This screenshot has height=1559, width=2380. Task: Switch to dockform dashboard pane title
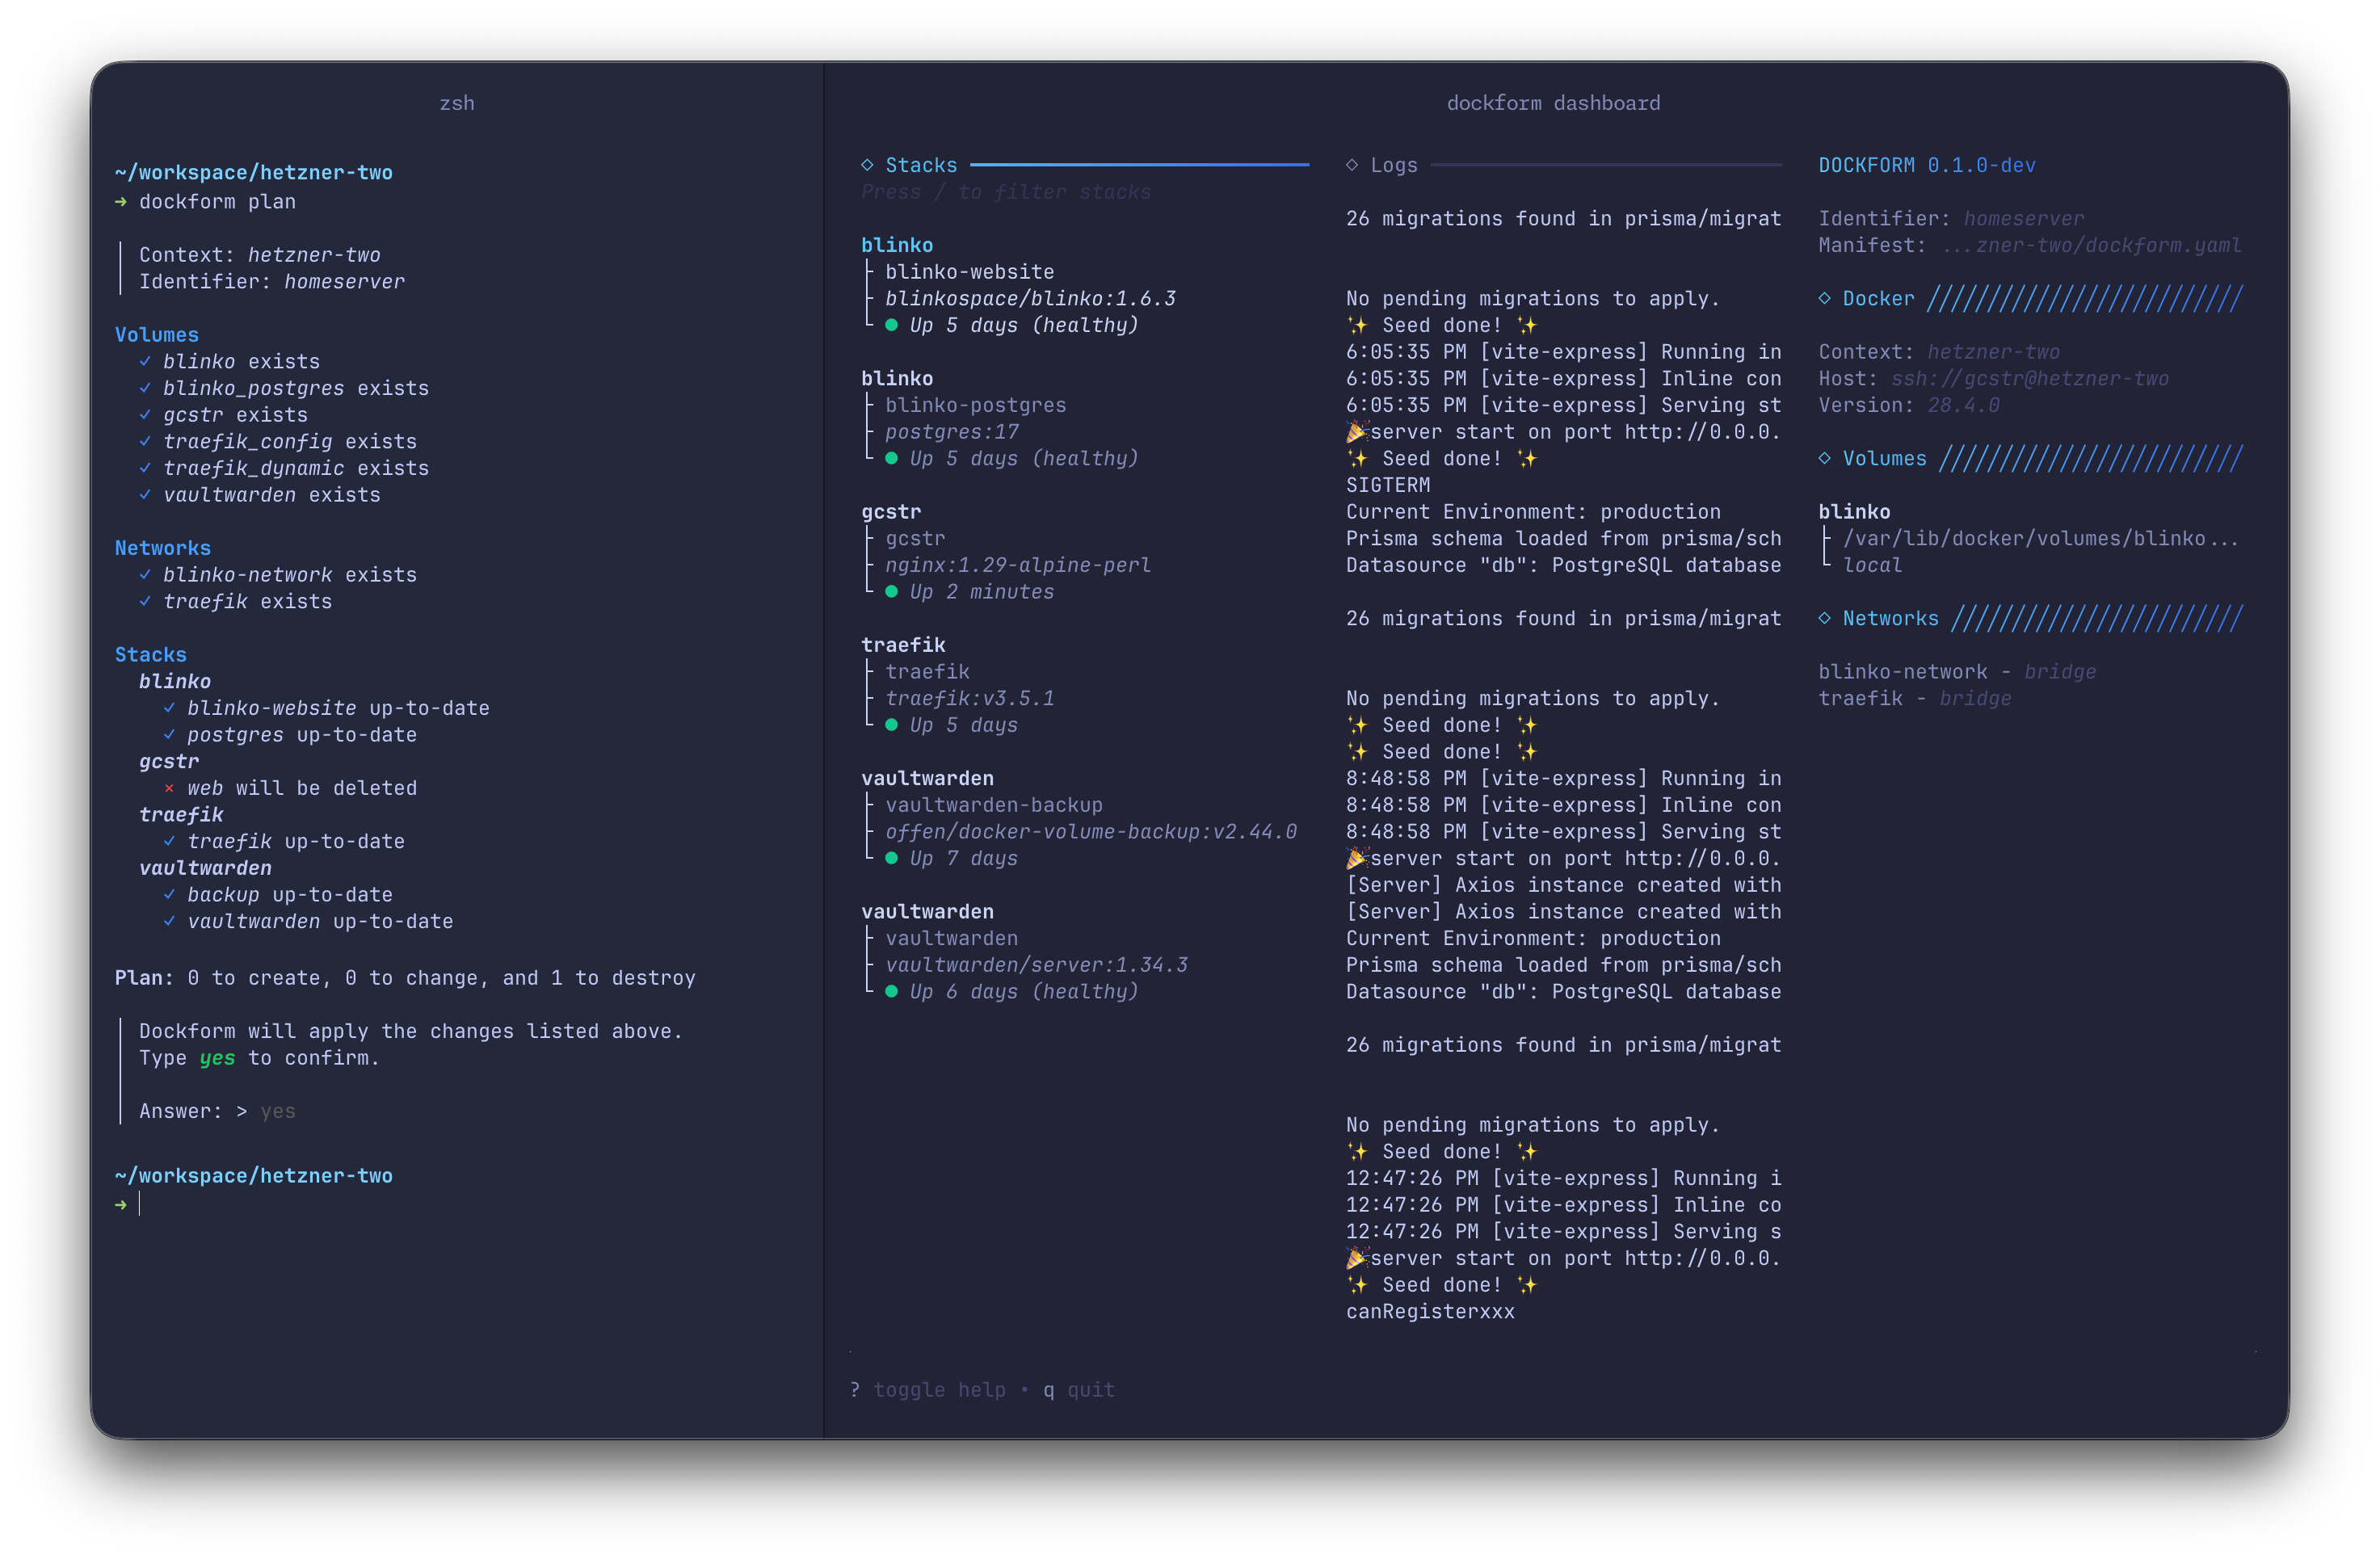point(1552,103)
